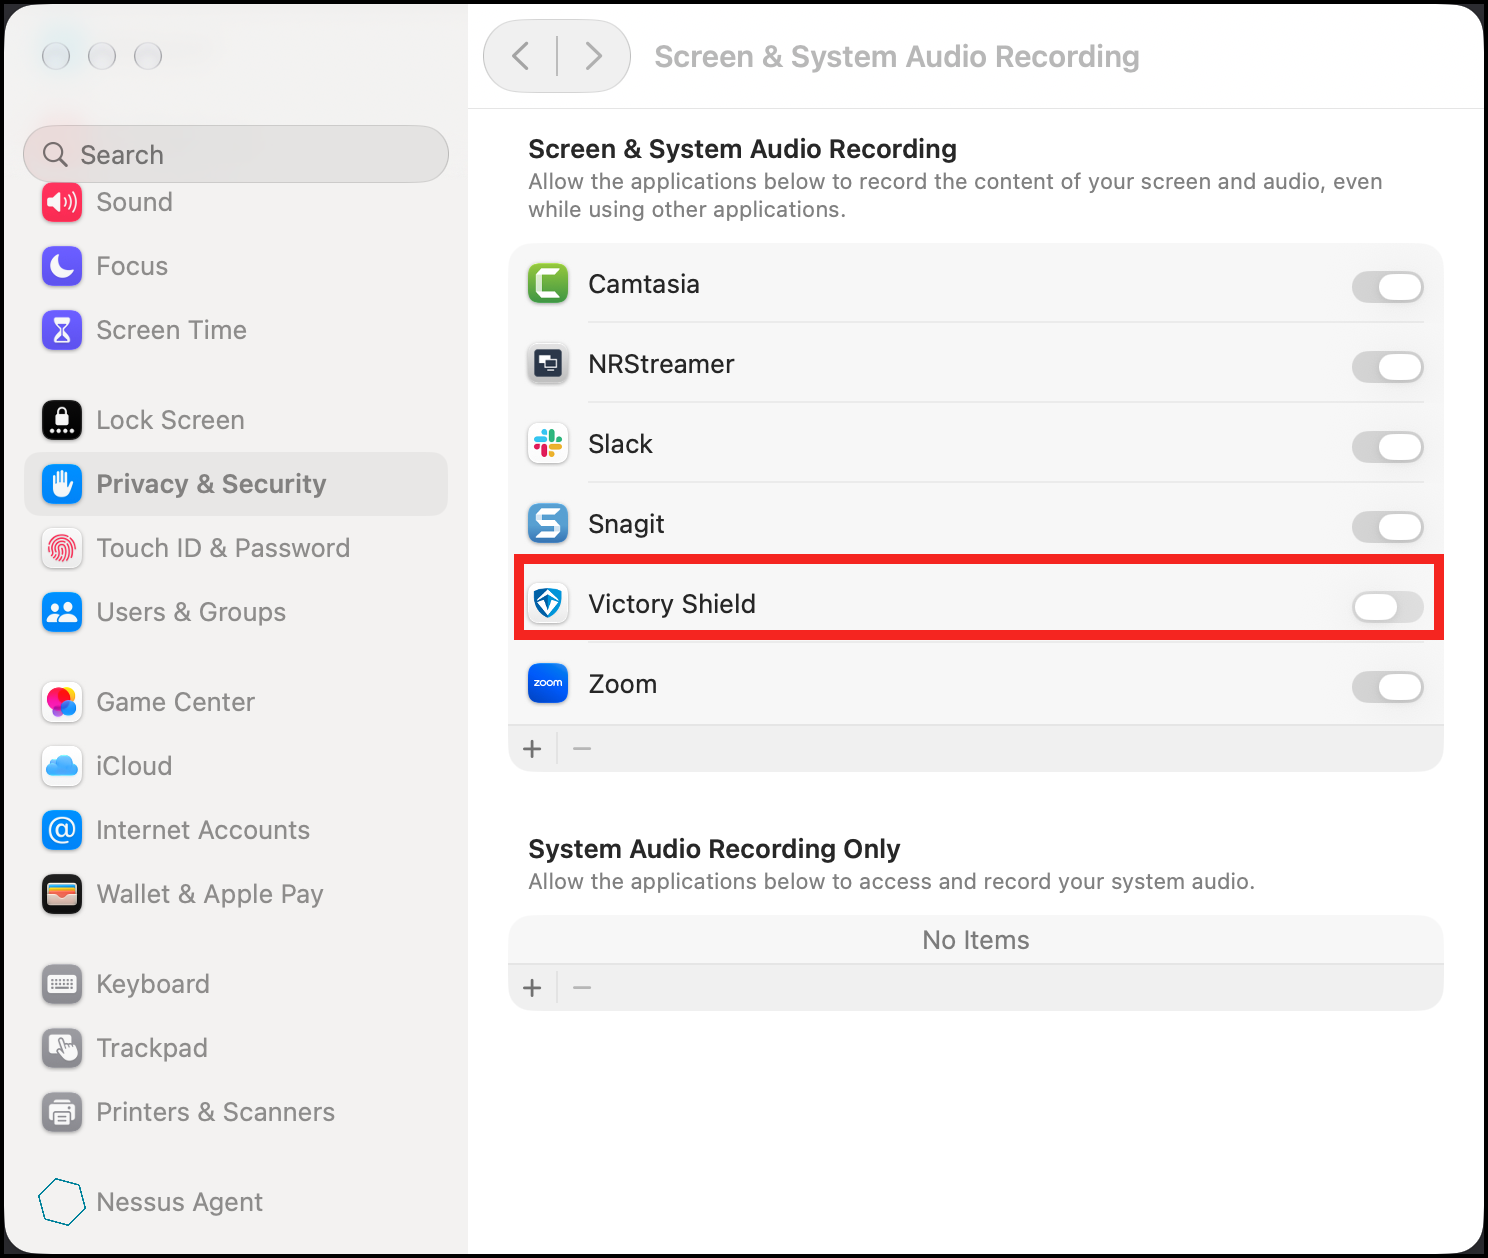Click the Users & Groups people icon

[x=62, y=612]
